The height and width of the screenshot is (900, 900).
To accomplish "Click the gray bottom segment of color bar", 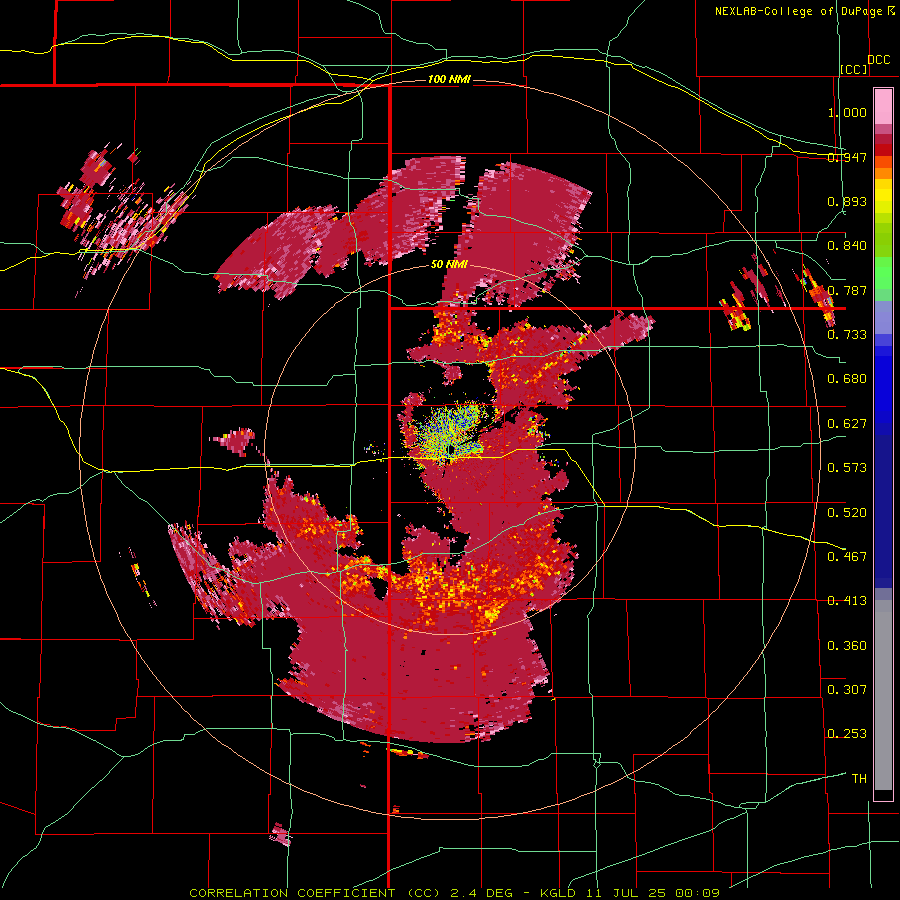I will [x=883, y=695].
